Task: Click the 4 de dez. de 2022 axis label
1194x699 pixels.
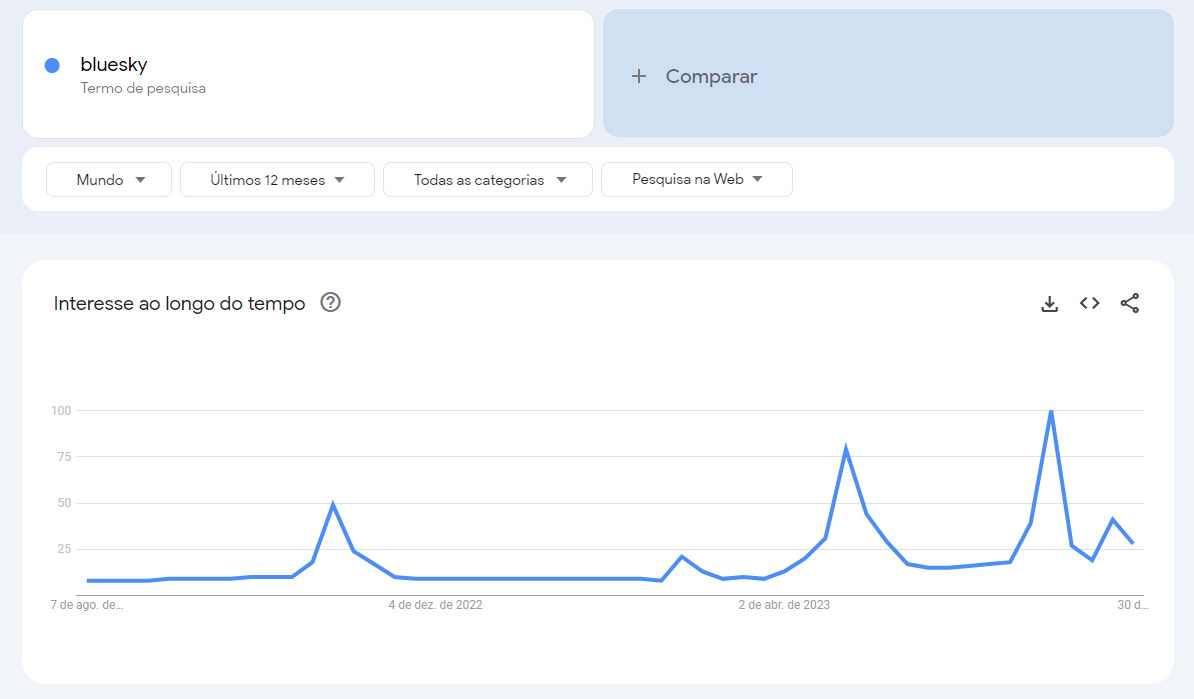Action: tap(435, 604)
